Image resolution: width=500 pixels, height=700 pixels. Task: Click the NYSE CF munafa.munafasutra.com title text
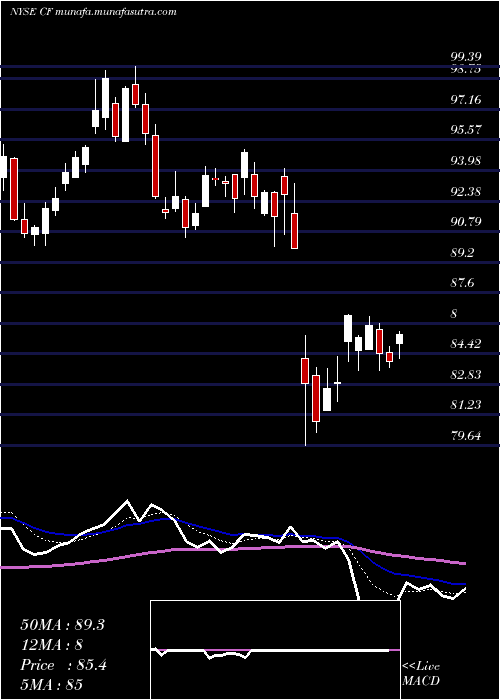click(93, 12)
